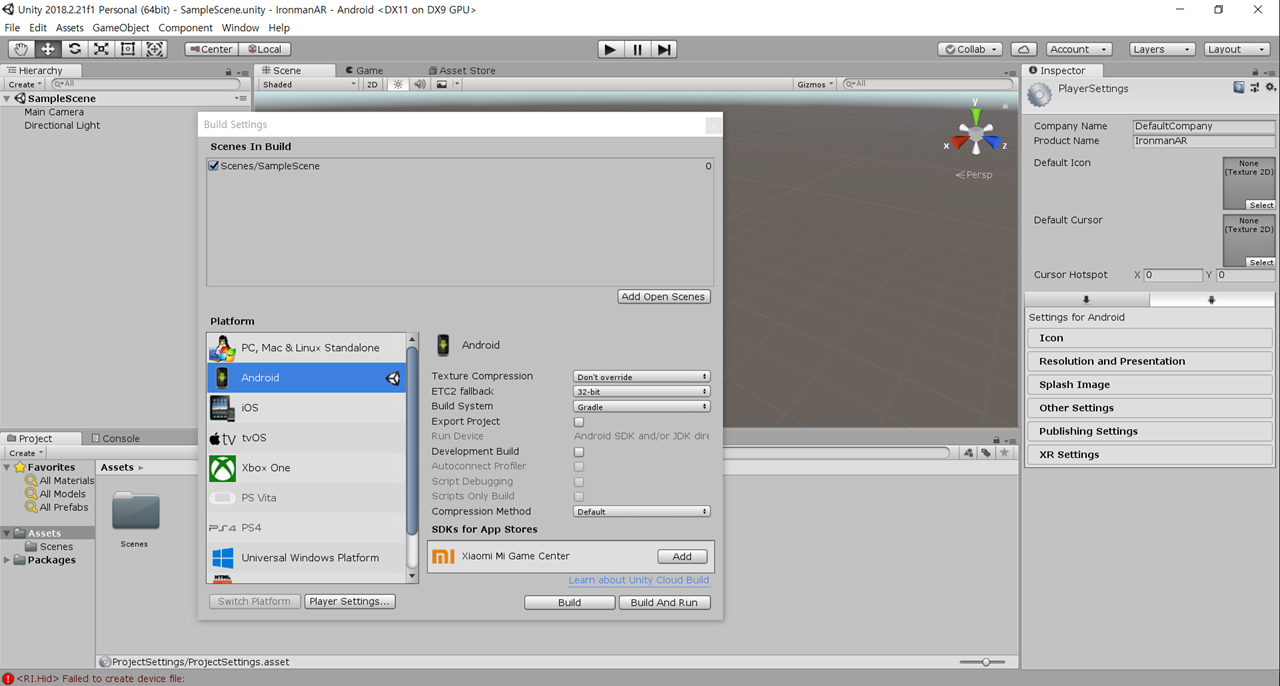The width and height of the screenshot is (1280, 686).
Task: Toggle handle rotation Local button
Action: pos(265,49)
